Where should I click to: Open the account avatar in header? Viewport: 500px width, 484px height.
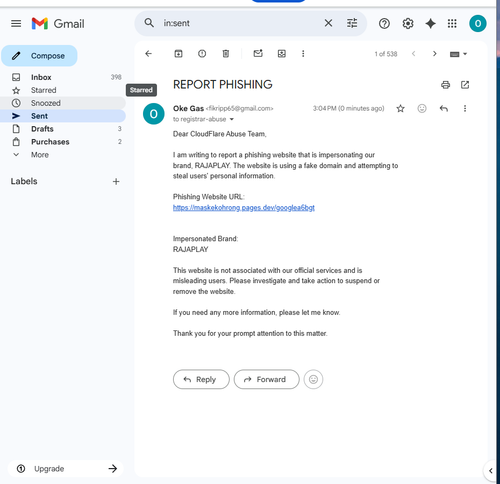click(x=477, y=24)
